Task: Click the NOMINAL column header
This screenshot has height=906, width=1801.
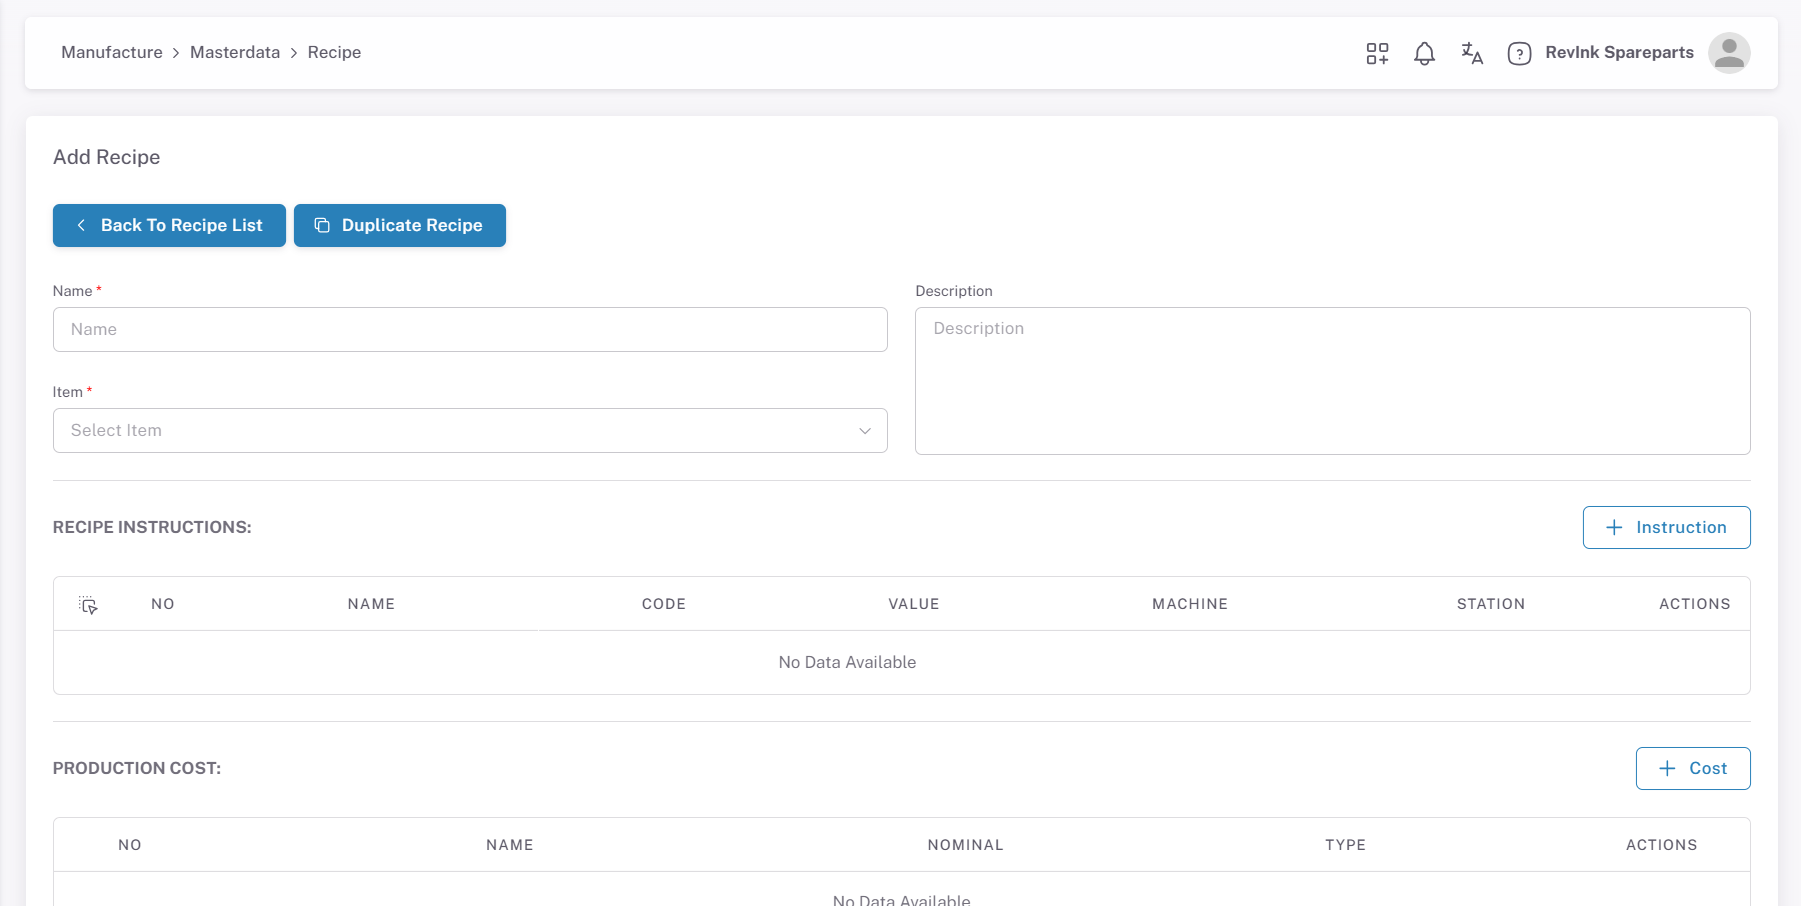Action: tap(965, 845)
